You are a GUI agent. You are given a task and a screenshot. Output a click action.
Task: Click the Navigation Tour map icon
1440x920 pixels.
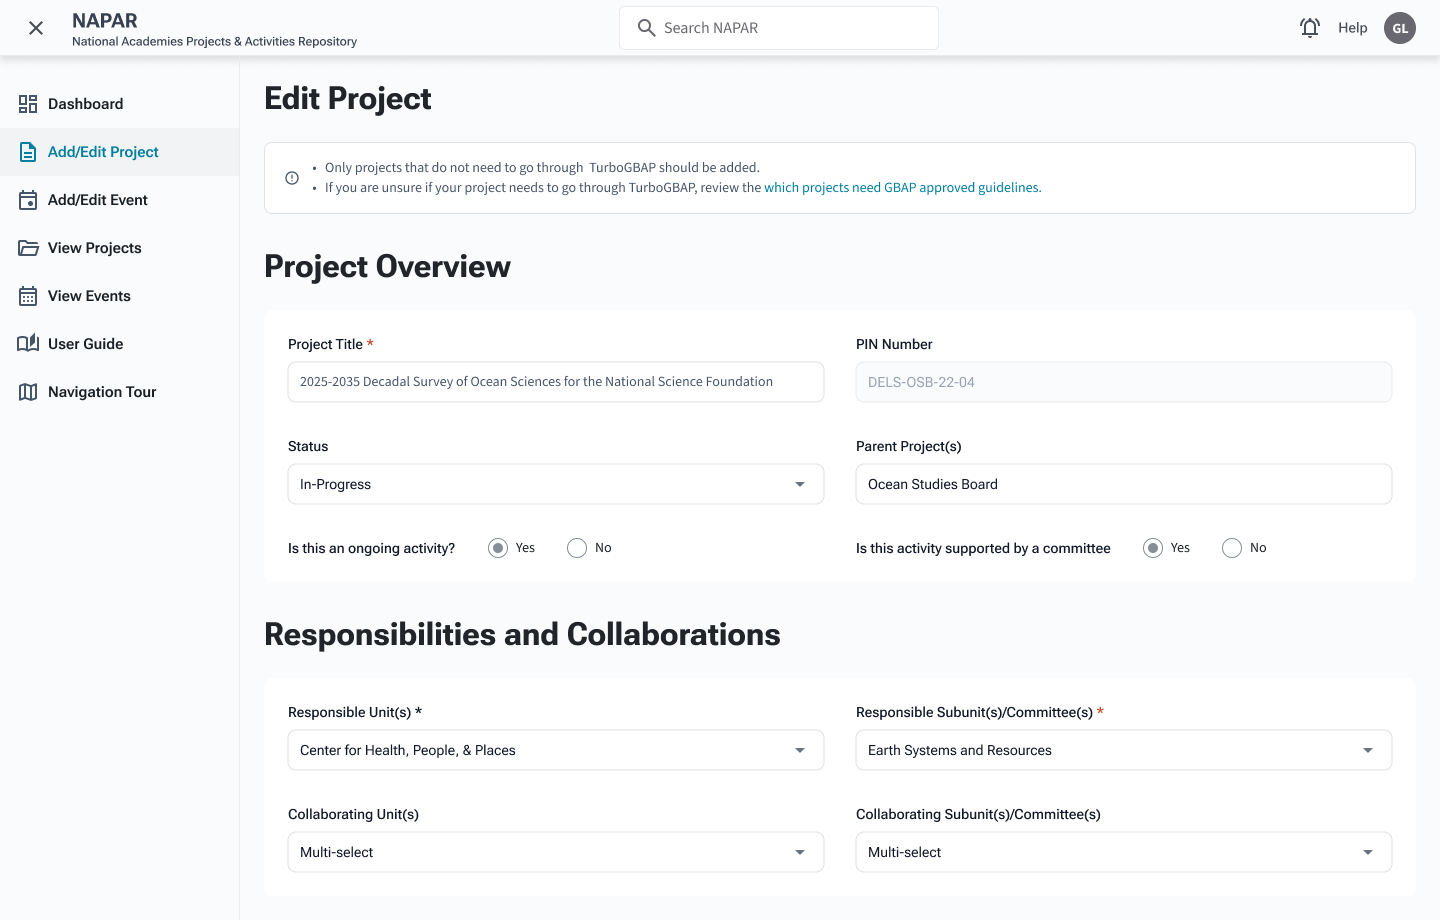[28, 392]
